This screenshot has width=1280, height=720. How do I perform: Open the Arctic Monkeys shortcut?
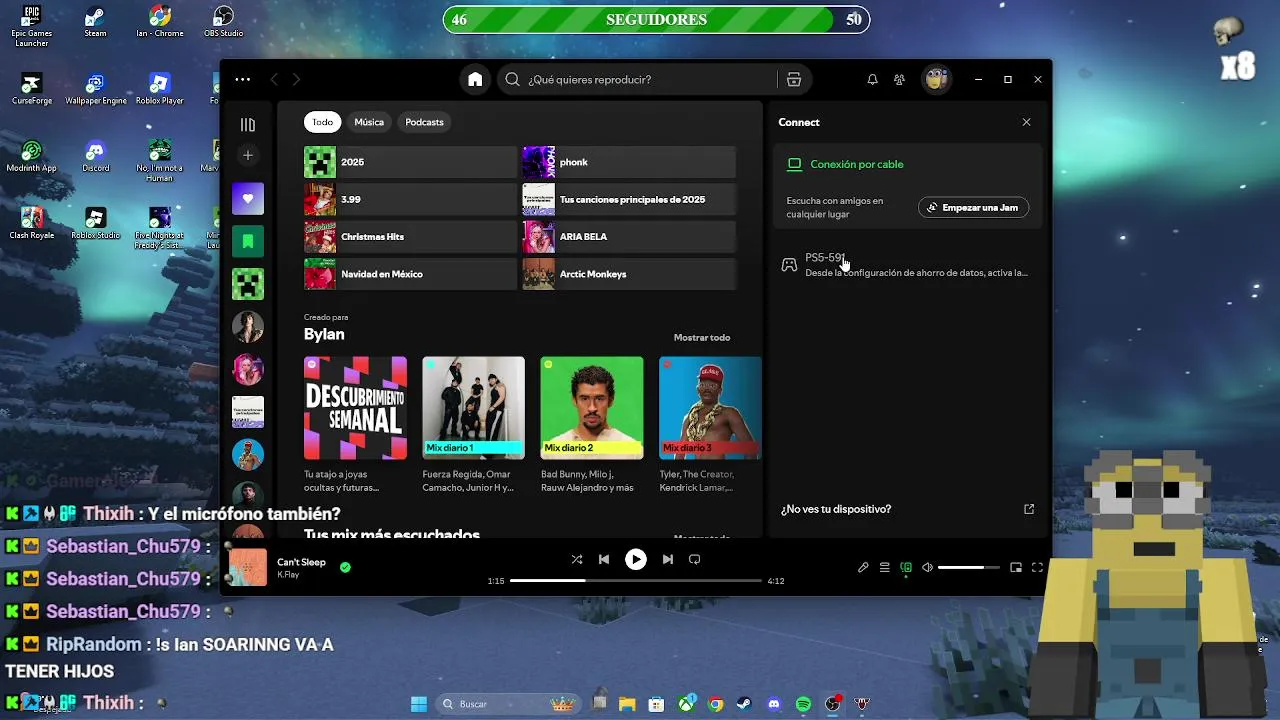[629, 274]
